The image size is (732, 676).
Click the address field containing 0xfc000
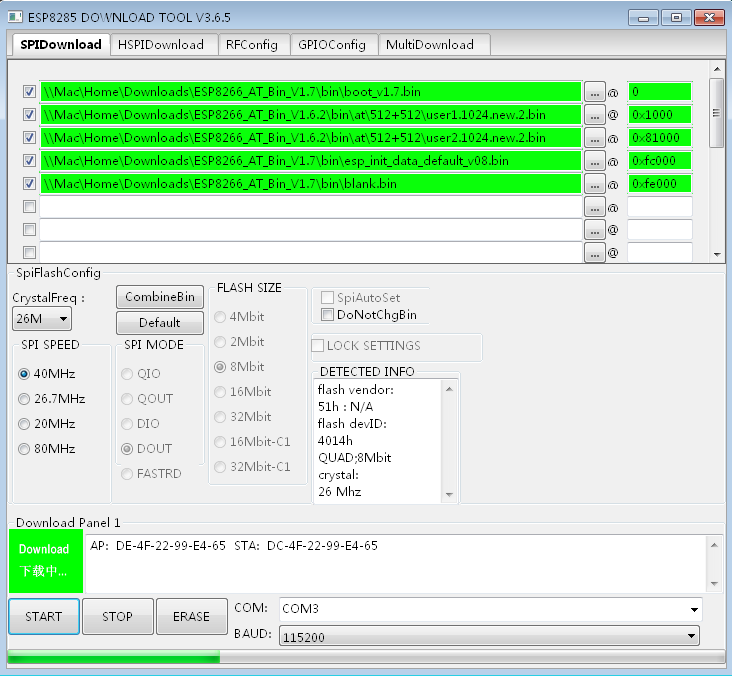[659, 161]
